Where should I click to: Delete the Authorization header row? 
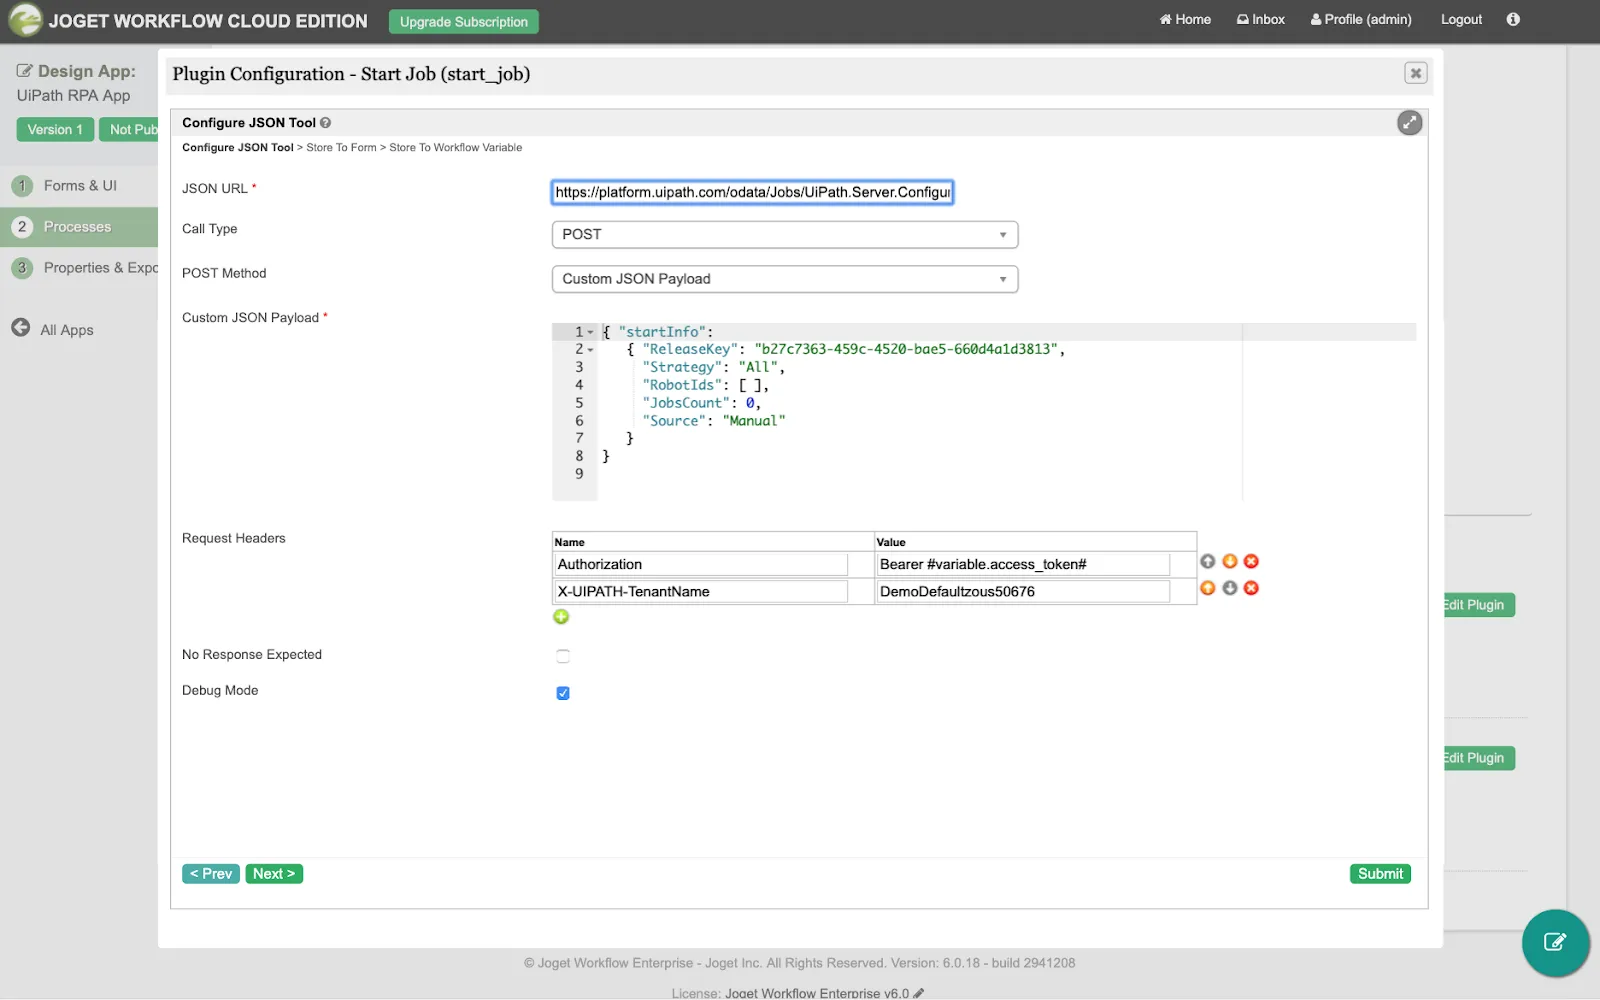click(x=1251, y=562)
